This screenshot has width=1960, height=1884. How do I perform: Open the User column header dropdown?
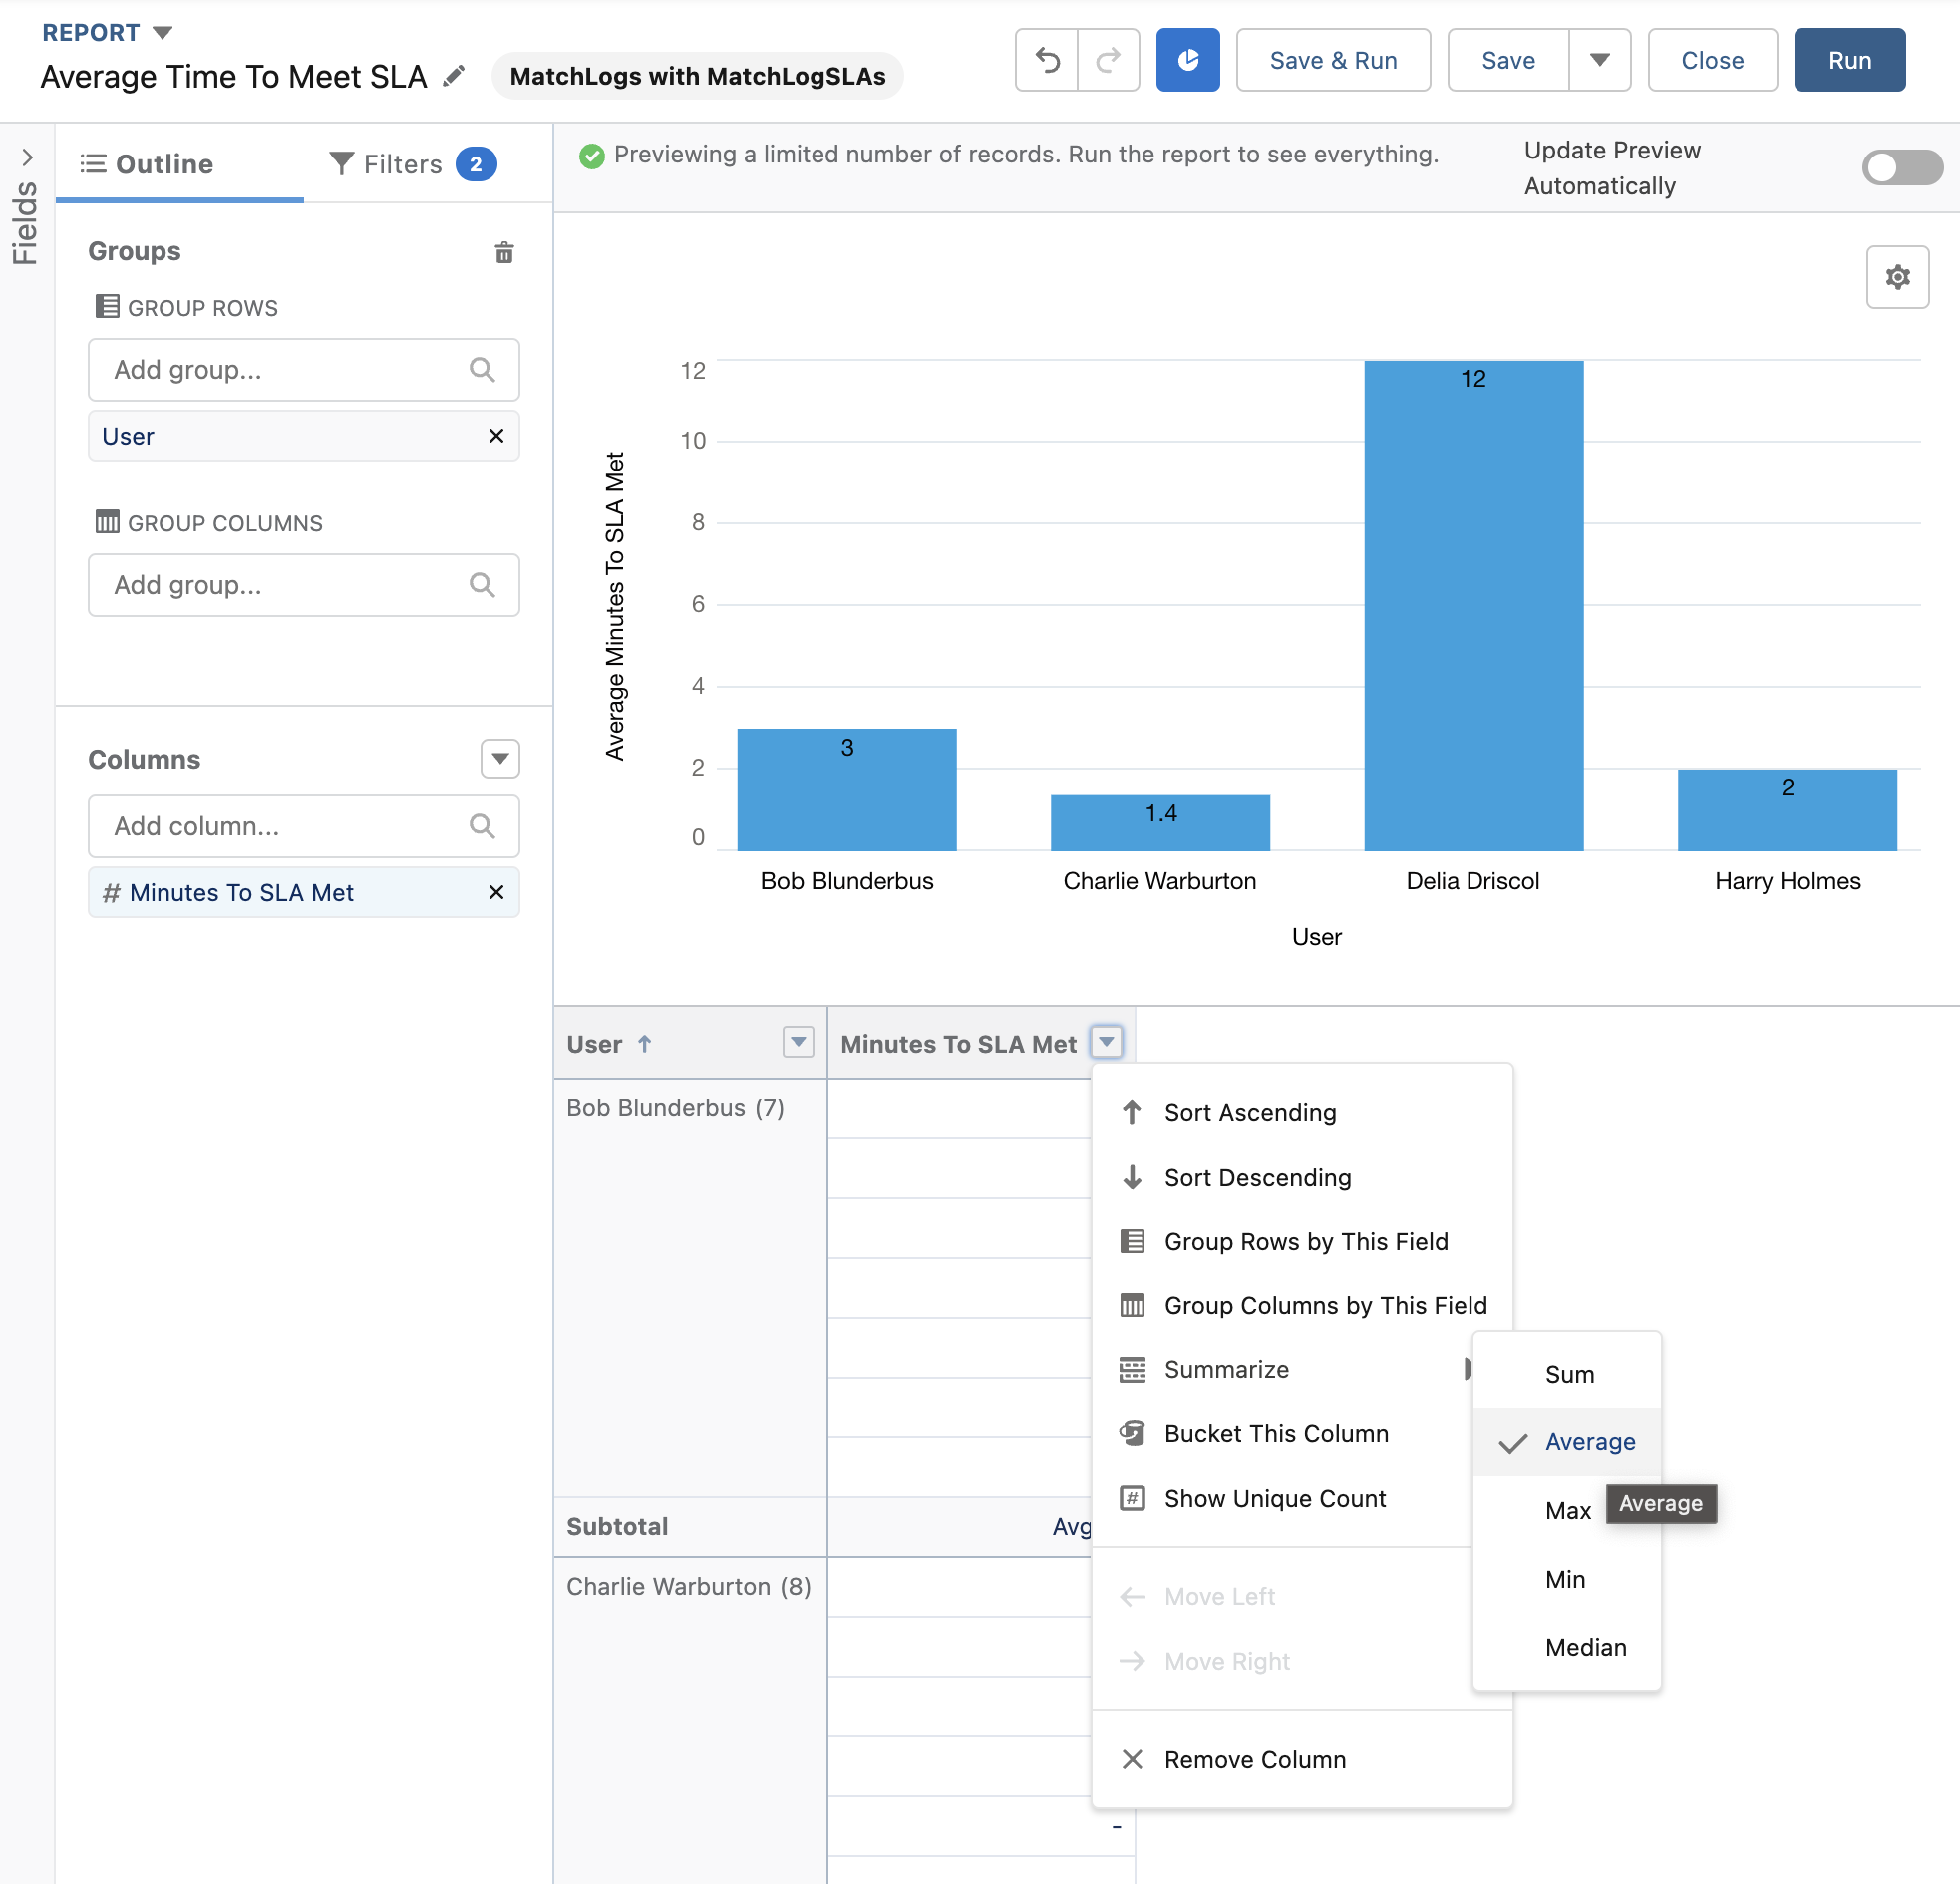(797, 1041)
